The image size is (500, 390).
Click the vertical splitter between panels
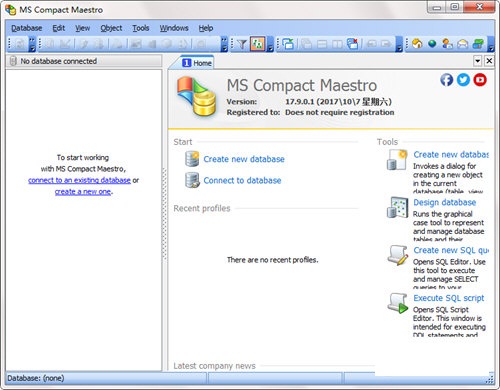click(x=165, y=213)
